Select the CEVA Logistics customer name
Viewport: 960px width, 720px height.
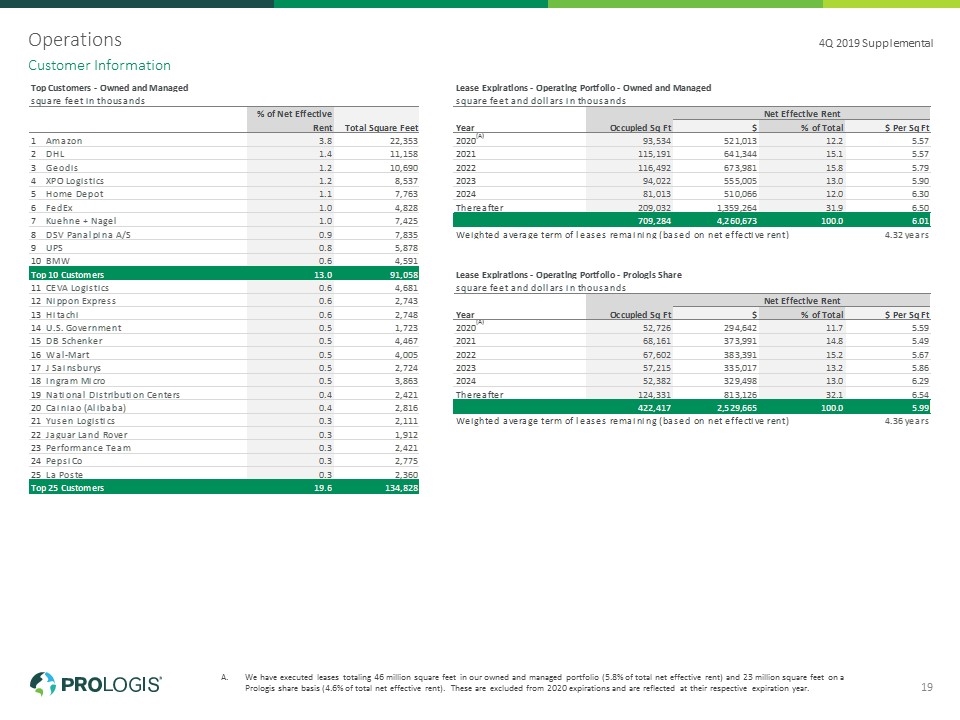(77, 288)
